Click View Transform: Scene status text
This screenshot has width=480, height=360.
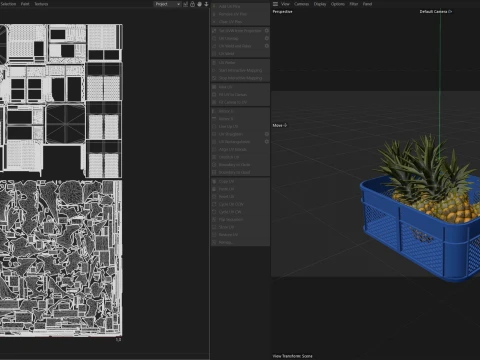coord(292,356)
